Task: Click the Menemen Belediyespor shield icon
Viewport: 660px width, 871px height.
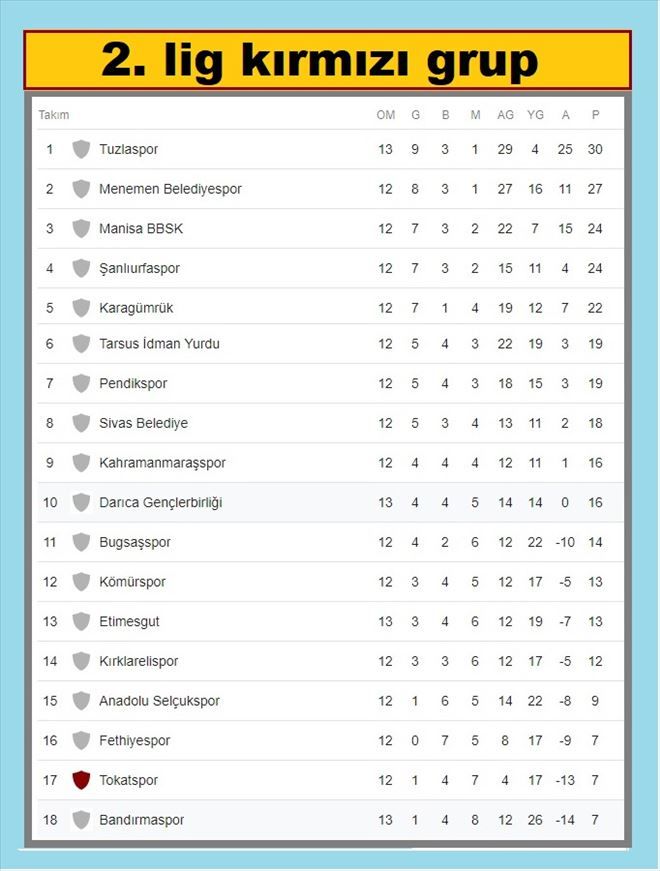Action: (x=81, y=189)
